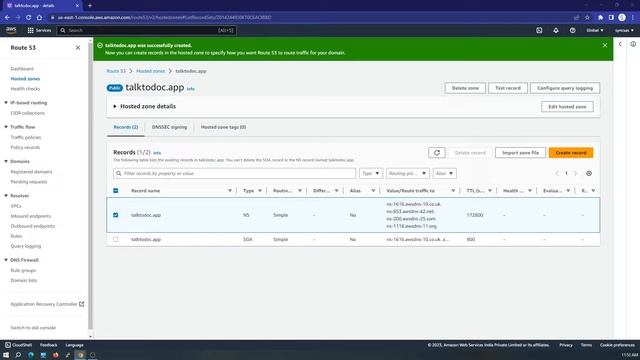The height and width of the screenshot is (360, 640).
Task: Click Edit hosted zone button
Action: [567, 107]
